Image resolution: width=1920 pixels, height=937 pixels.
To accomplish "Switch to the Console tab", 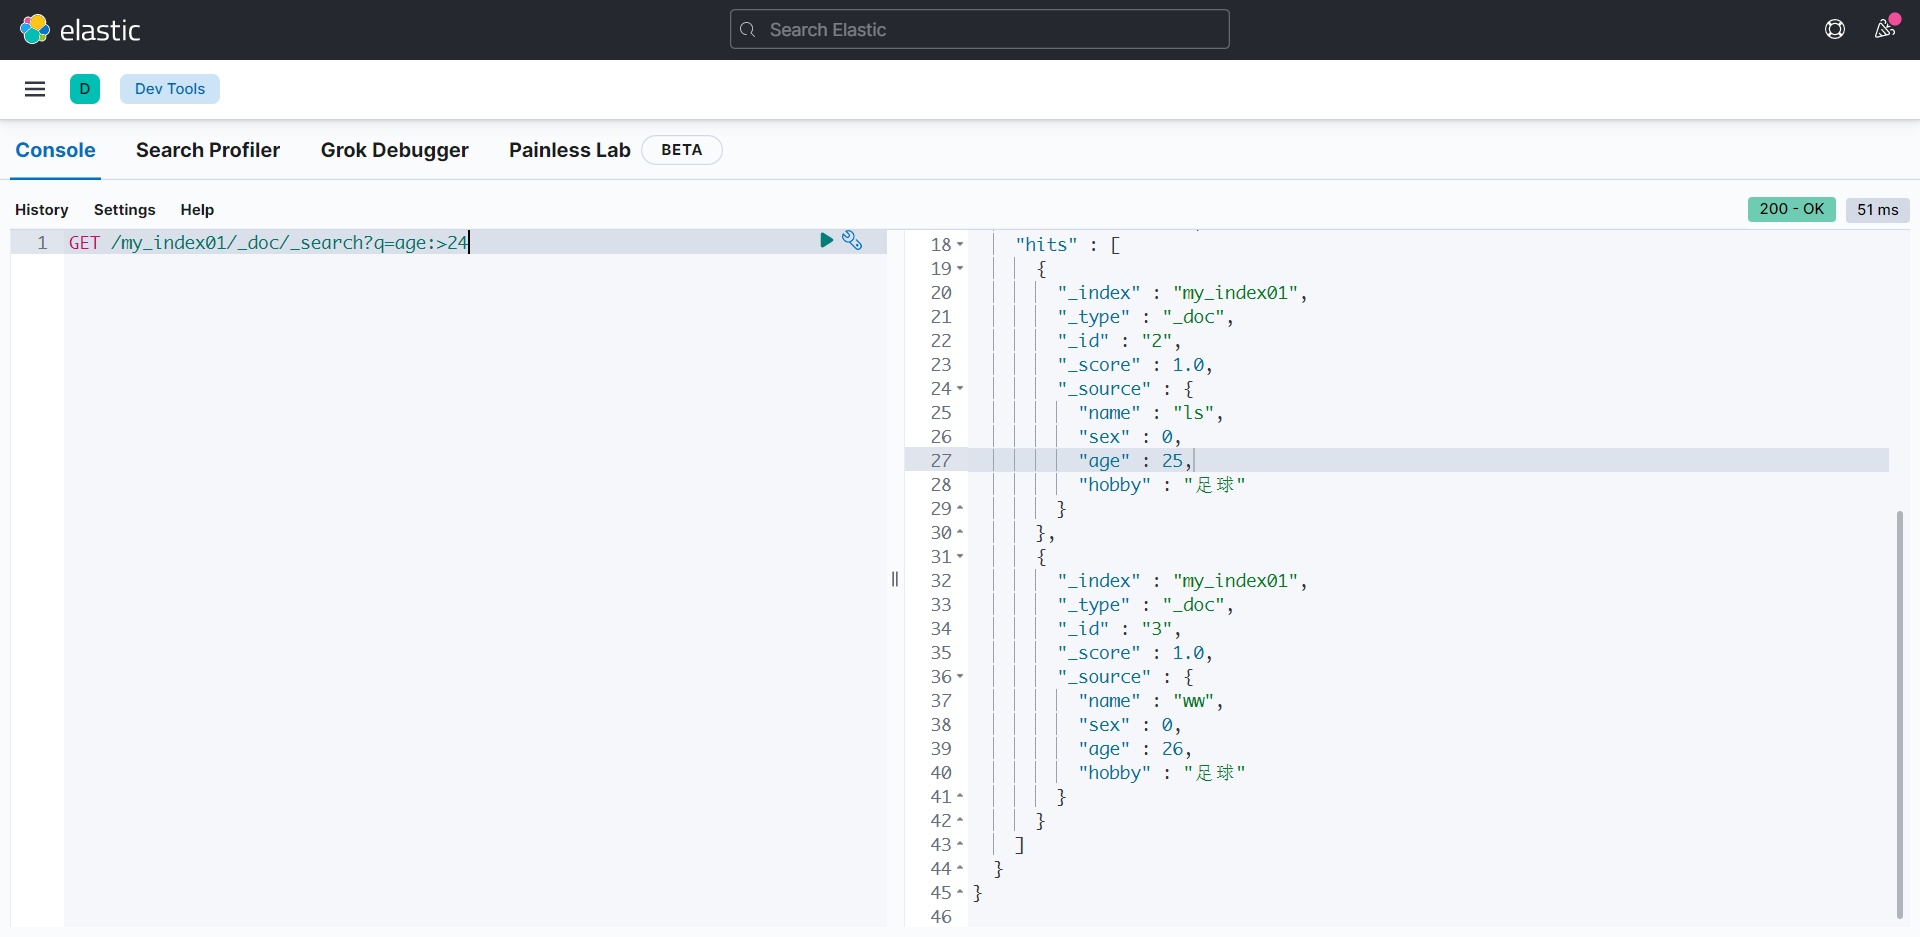I will coord(55,150).
